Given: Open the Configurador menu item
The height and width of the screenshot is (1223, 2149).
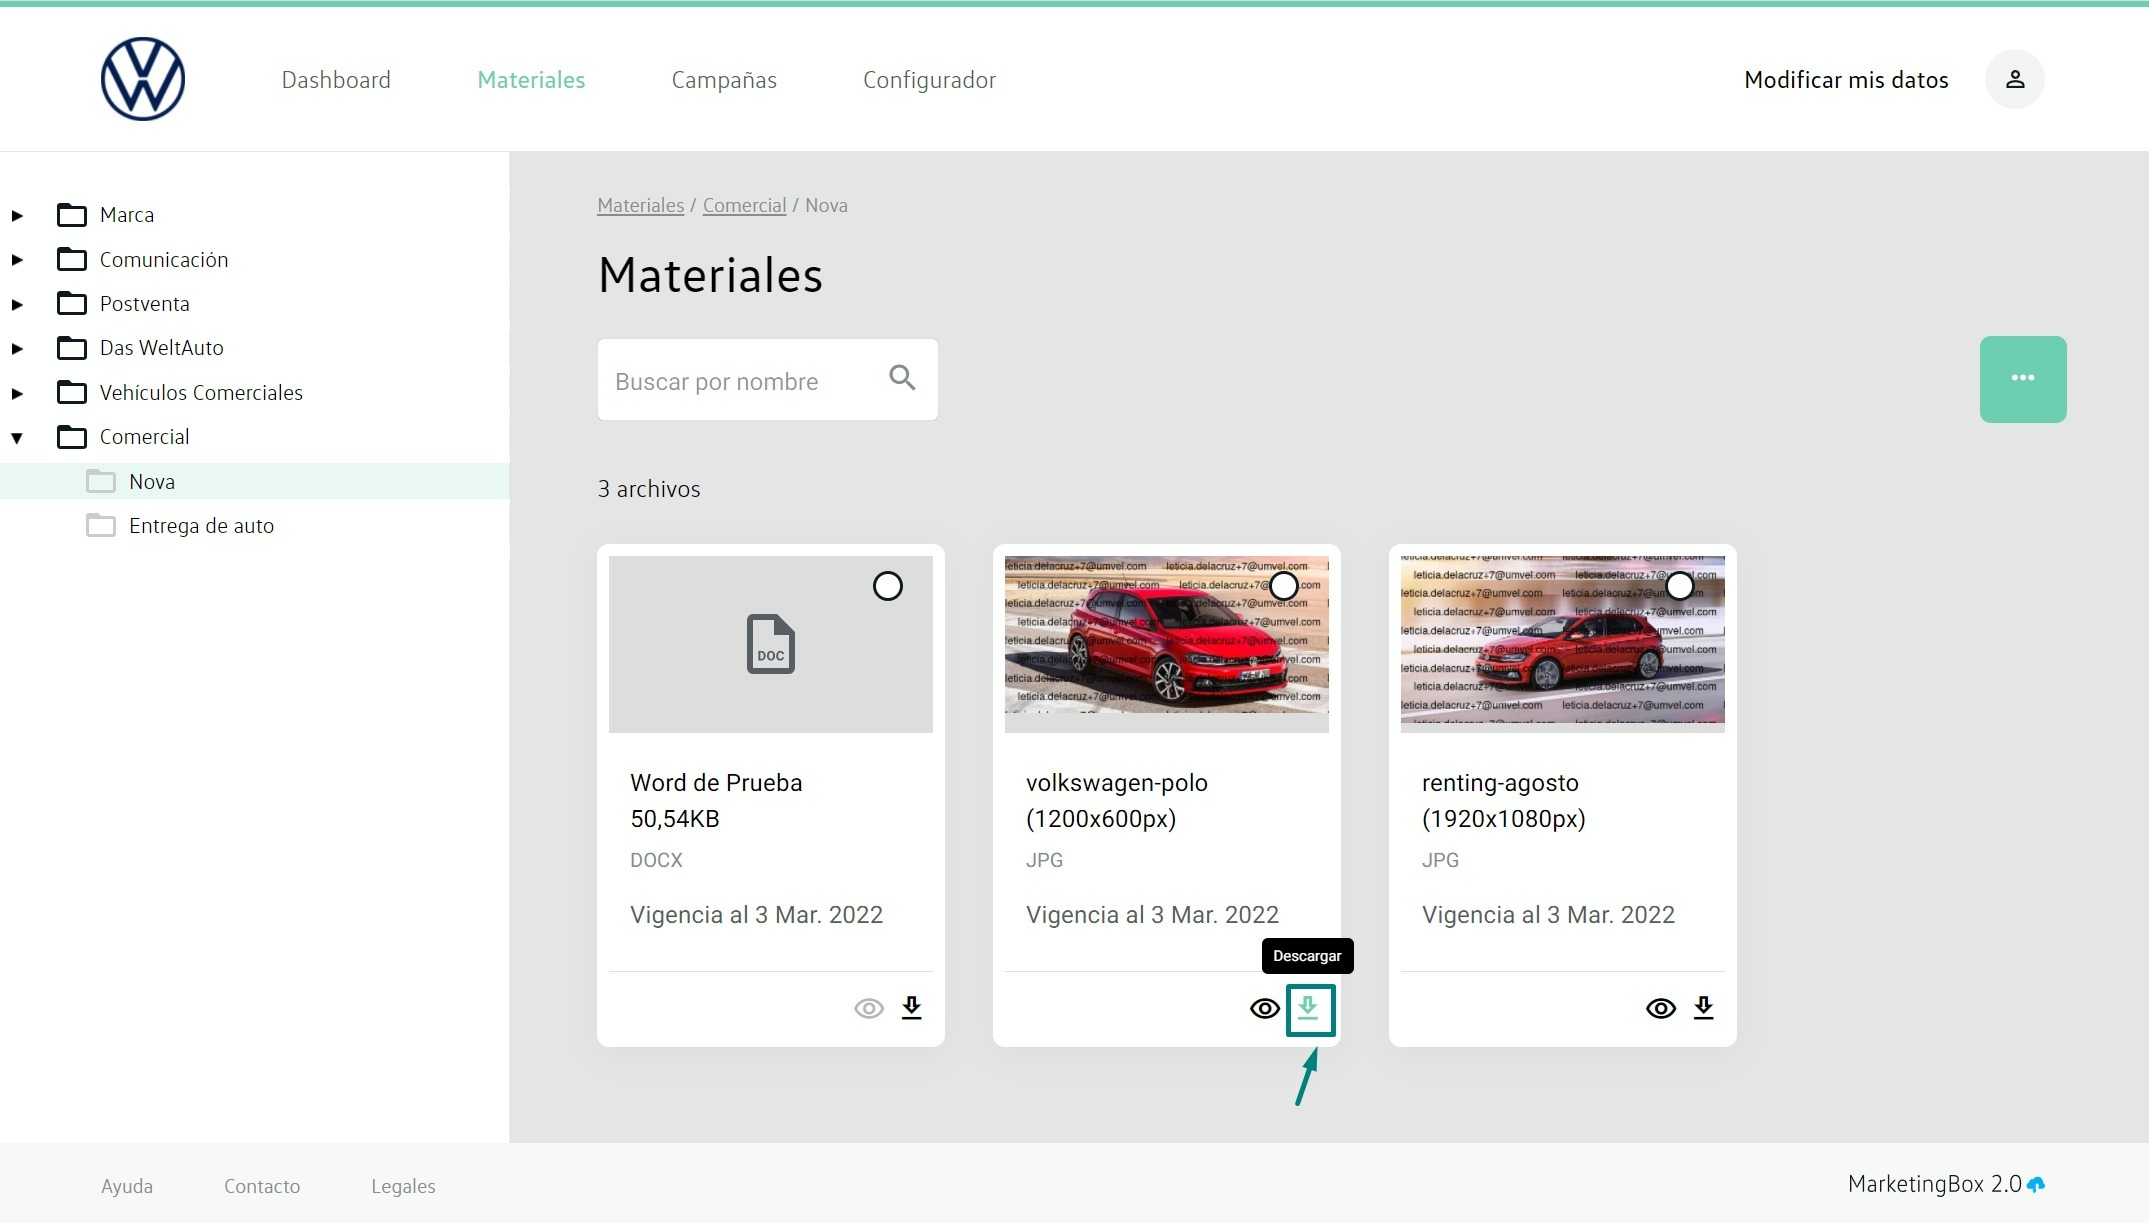Looking at the screenshot, I should pos(928,80).
